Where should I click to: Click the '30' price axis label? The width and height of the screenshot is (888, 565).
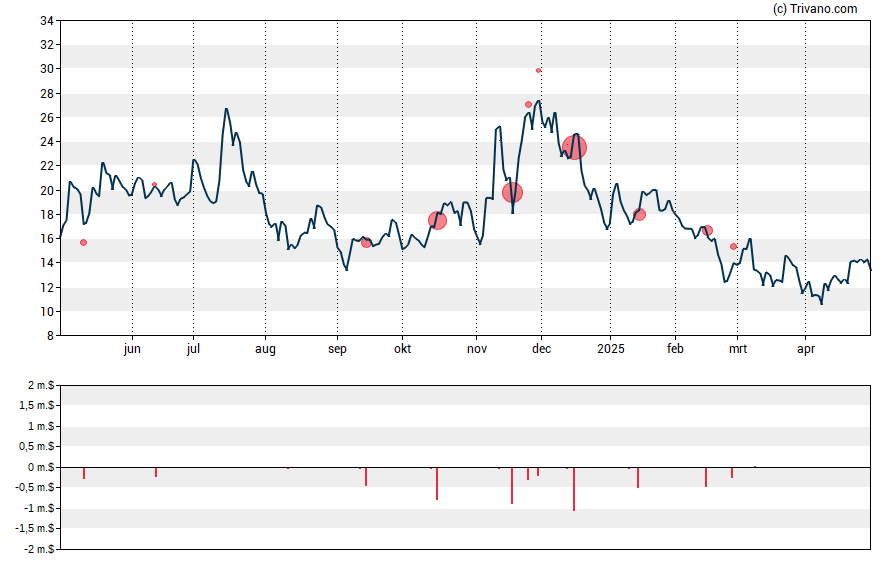[47, 69]
